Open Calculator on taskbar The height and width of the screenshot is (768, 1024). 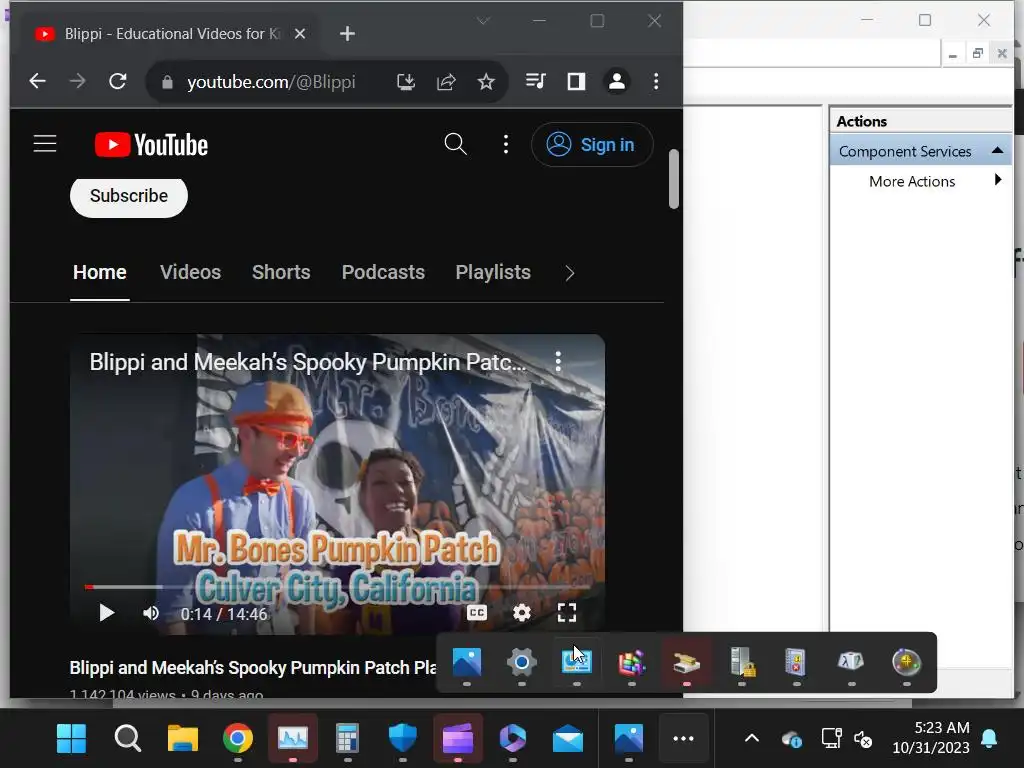pos(347,739)
